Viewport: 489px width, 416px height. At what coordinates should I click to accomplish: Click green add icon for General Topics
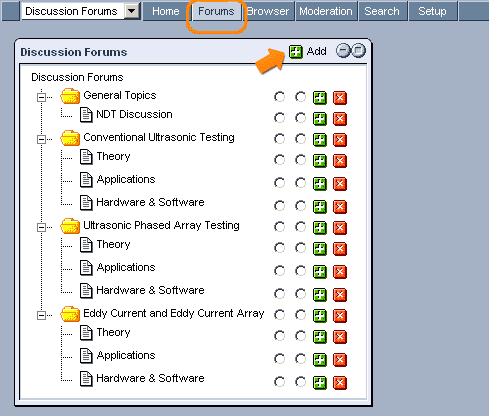coord(320,98)
